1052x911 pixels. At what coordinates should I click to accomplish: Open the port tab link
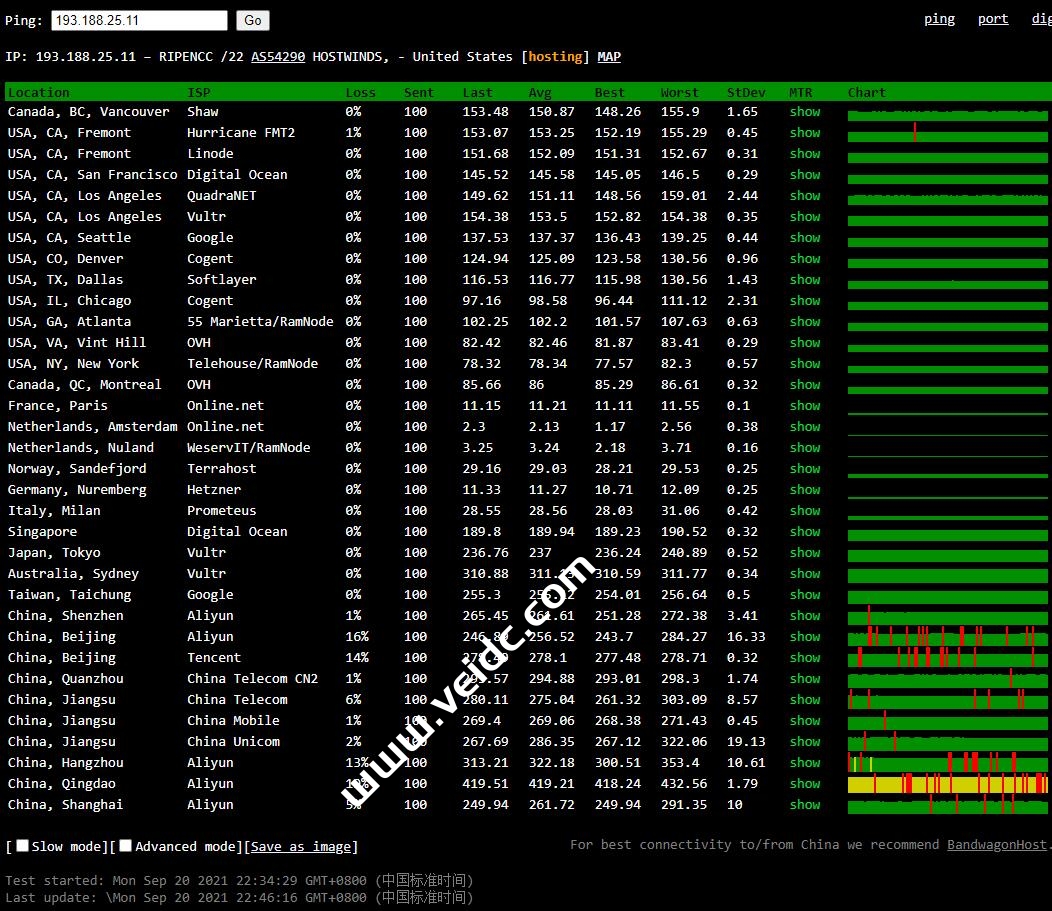pyautogui.click(x=992, y=19)
